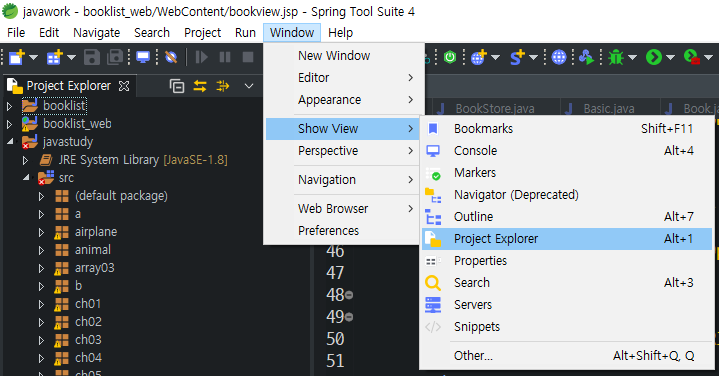Viewport: 719px width, 376px height.
Task: Toggle Link with Editor in Project Explorer
Action: click(200, 86)
